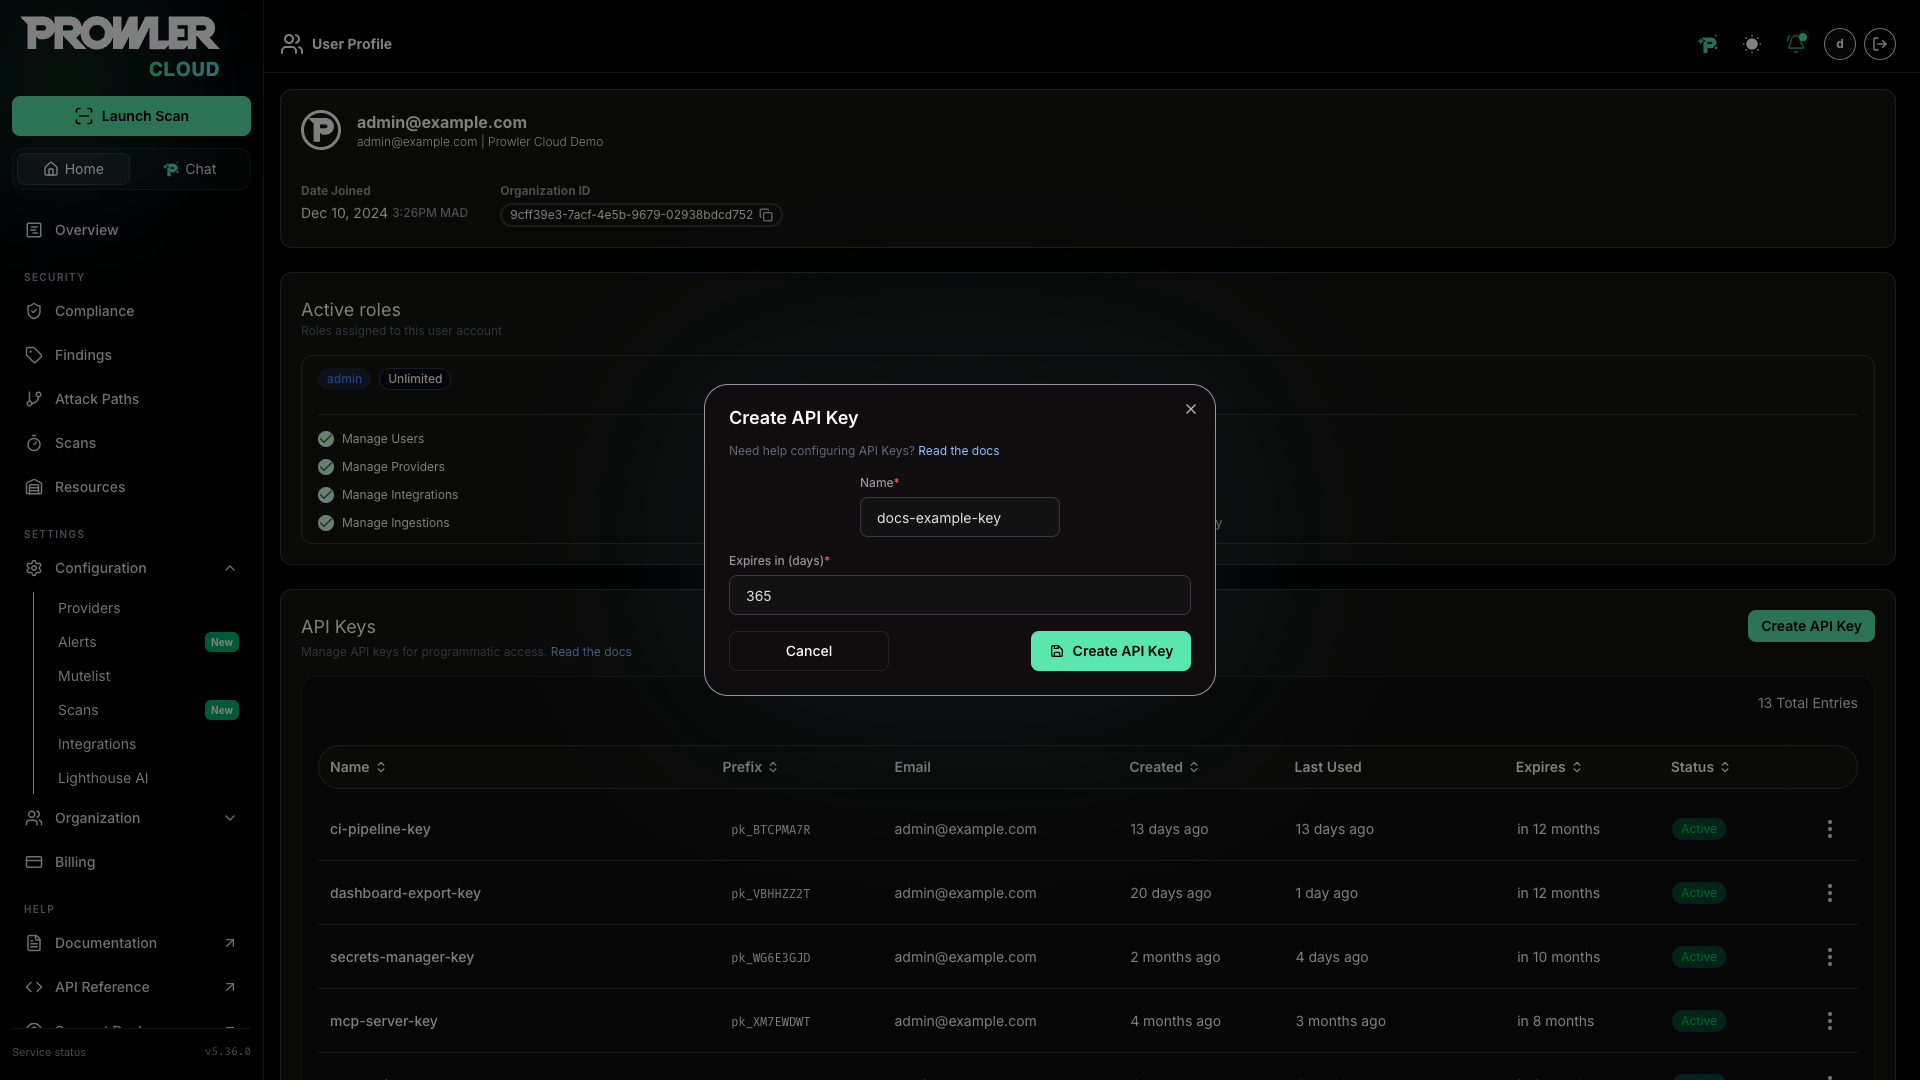Open Read the docs link in dialog
Image resolution: width=1920 pixels, height=1080 pixels.
click(x=958, y=451)
